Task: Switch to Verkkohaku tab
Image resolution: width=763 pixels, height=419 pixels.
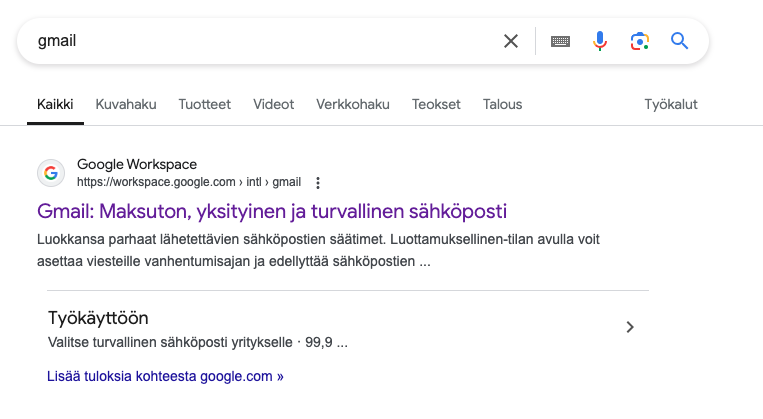Action: tap(353, 104)
